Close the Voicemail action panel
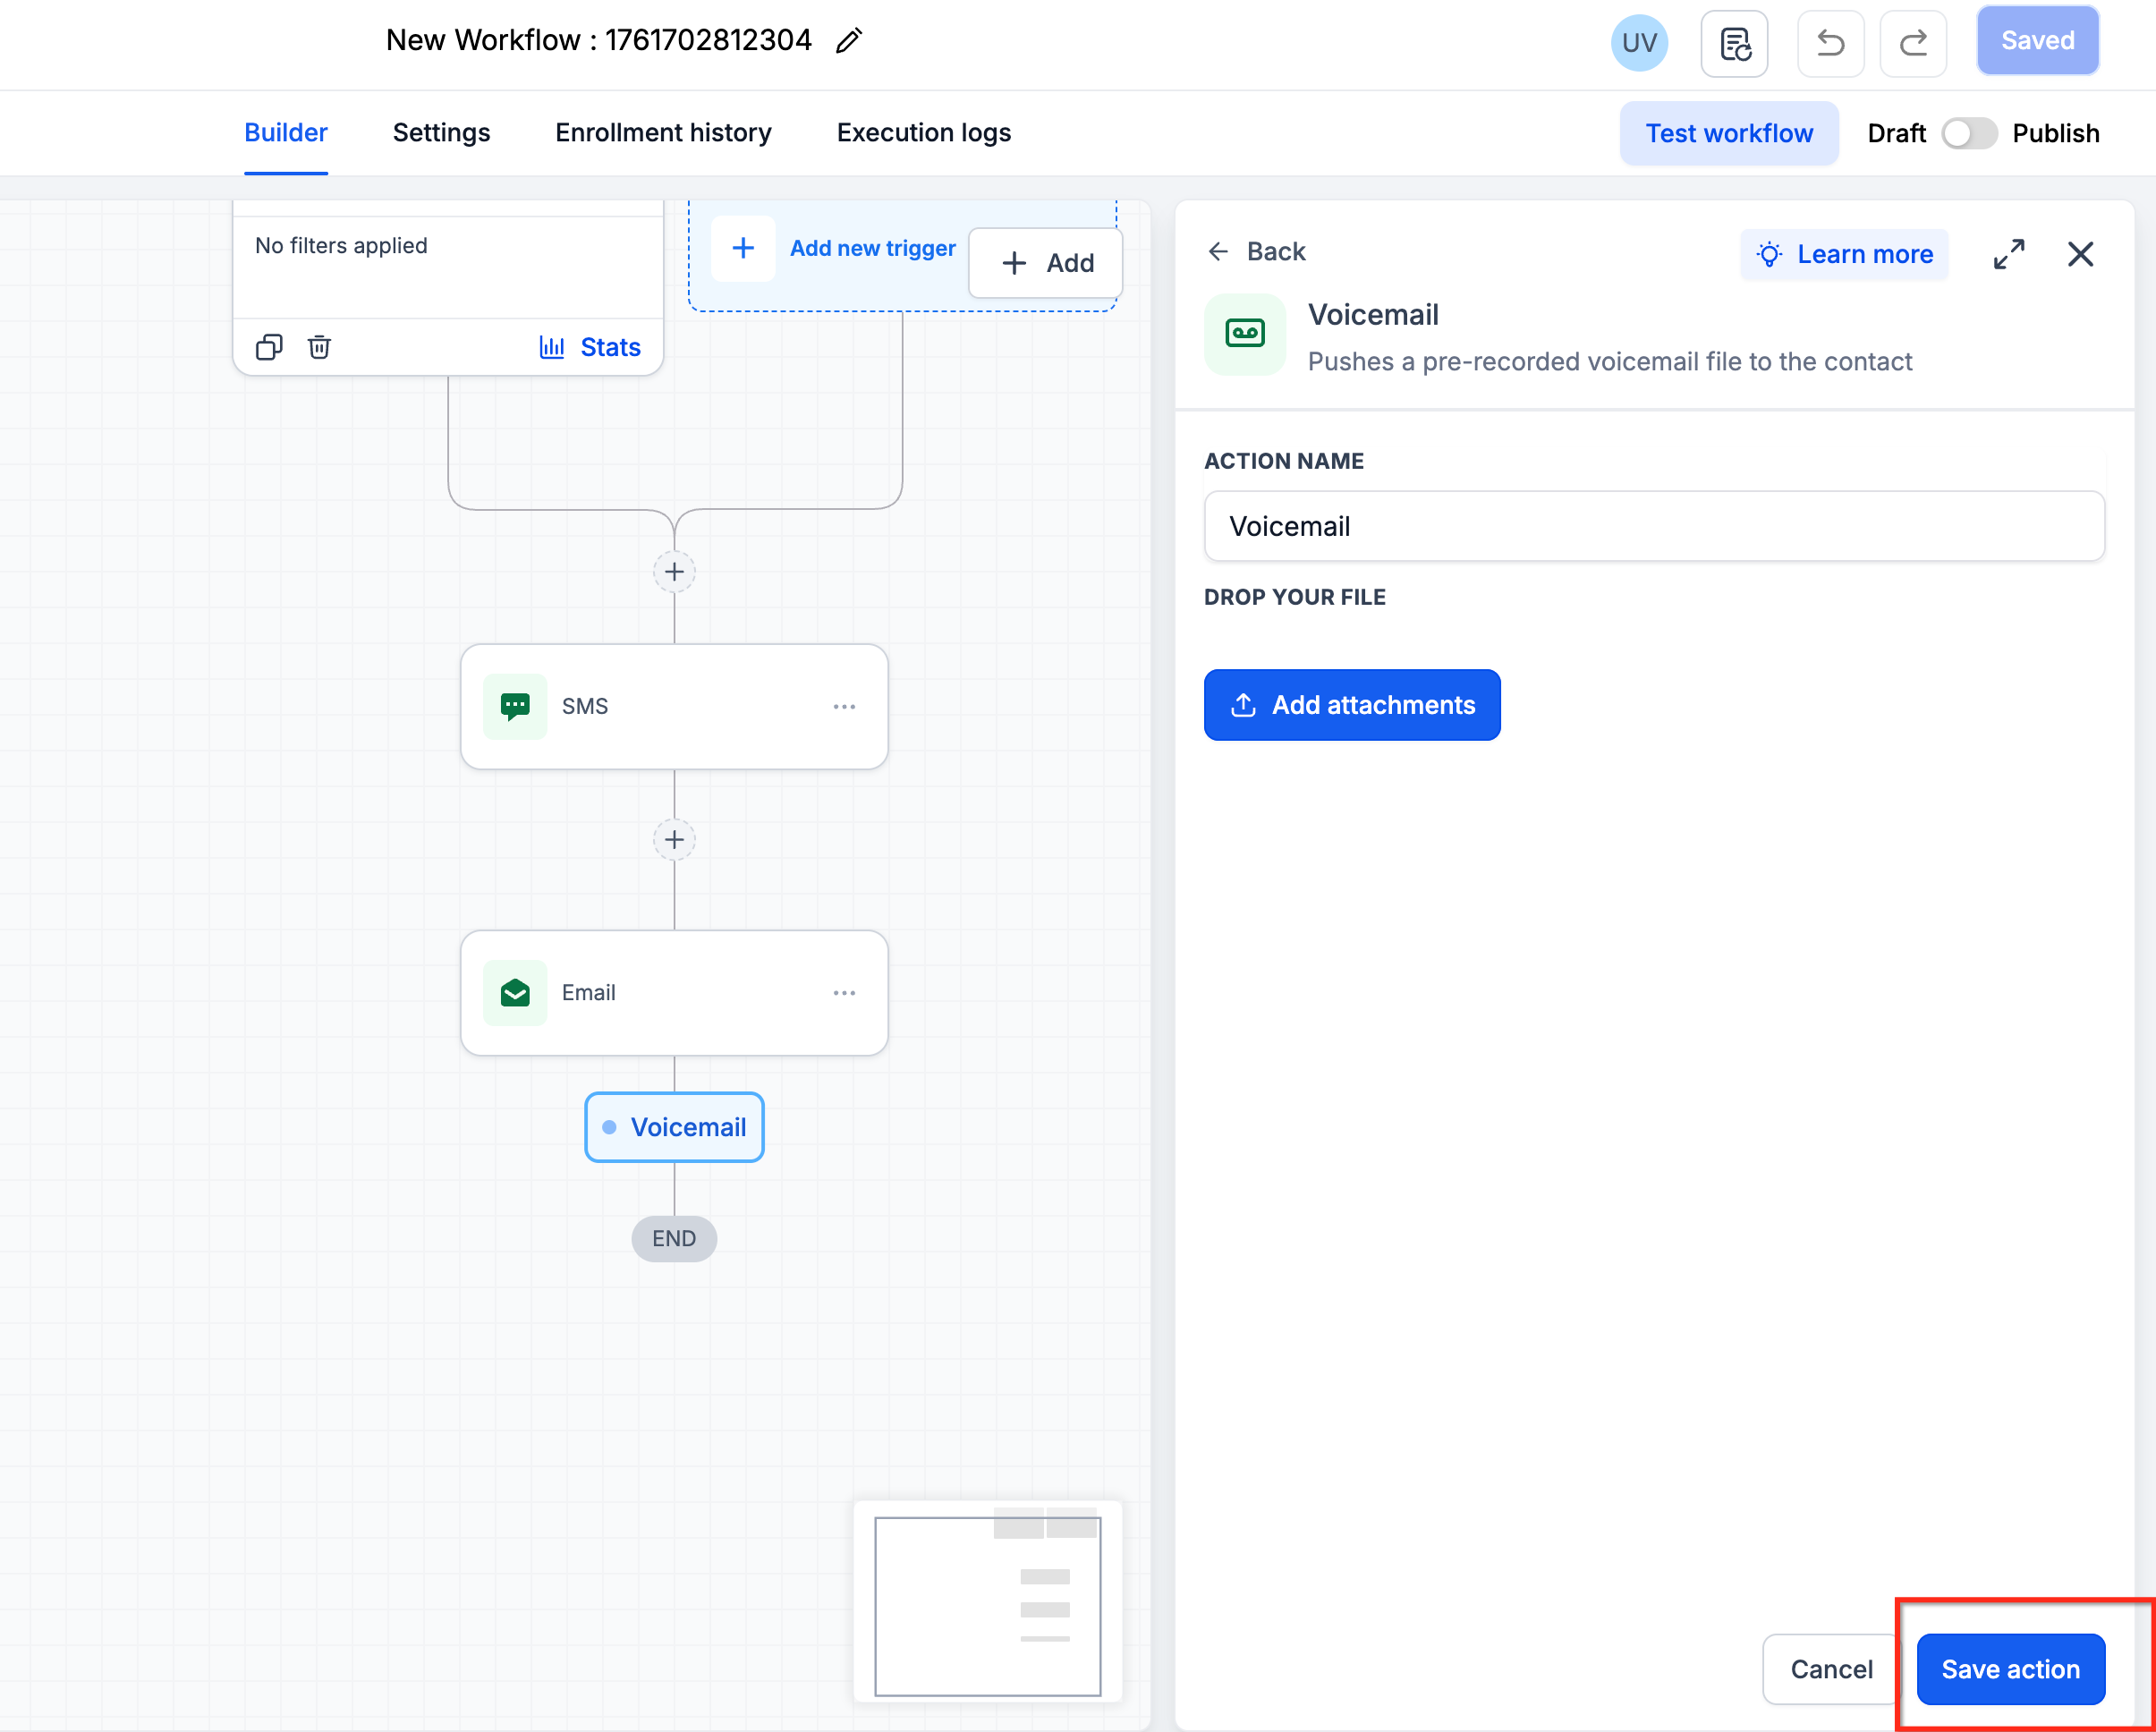Image resolution: width=2156 pixels, height=1732 pixels. 2080,254
